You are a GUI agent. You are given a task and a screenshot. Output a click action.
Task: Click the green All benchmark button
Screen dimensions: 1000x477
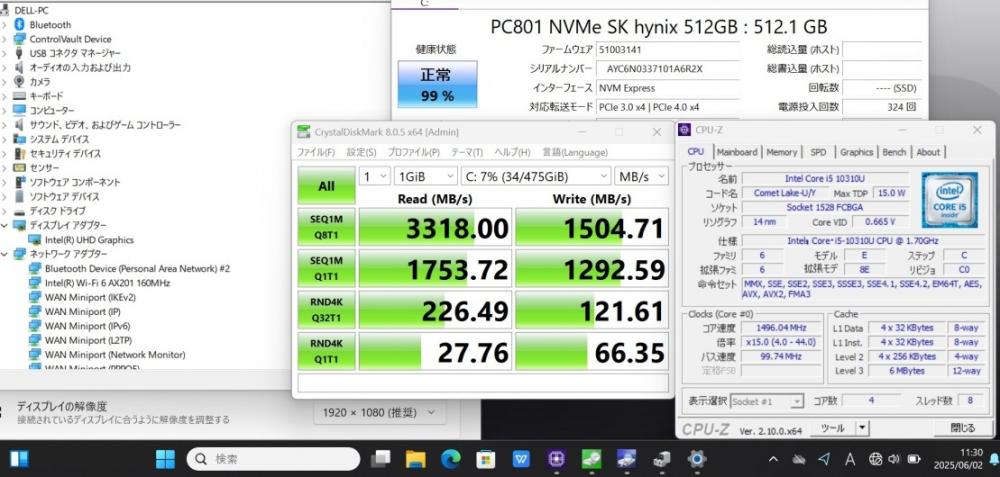coord(326,186)
